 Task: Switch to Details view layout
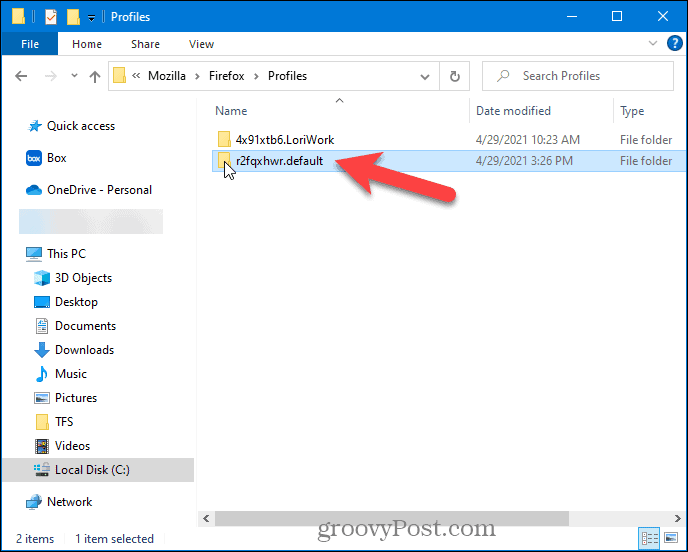point(650,538)
